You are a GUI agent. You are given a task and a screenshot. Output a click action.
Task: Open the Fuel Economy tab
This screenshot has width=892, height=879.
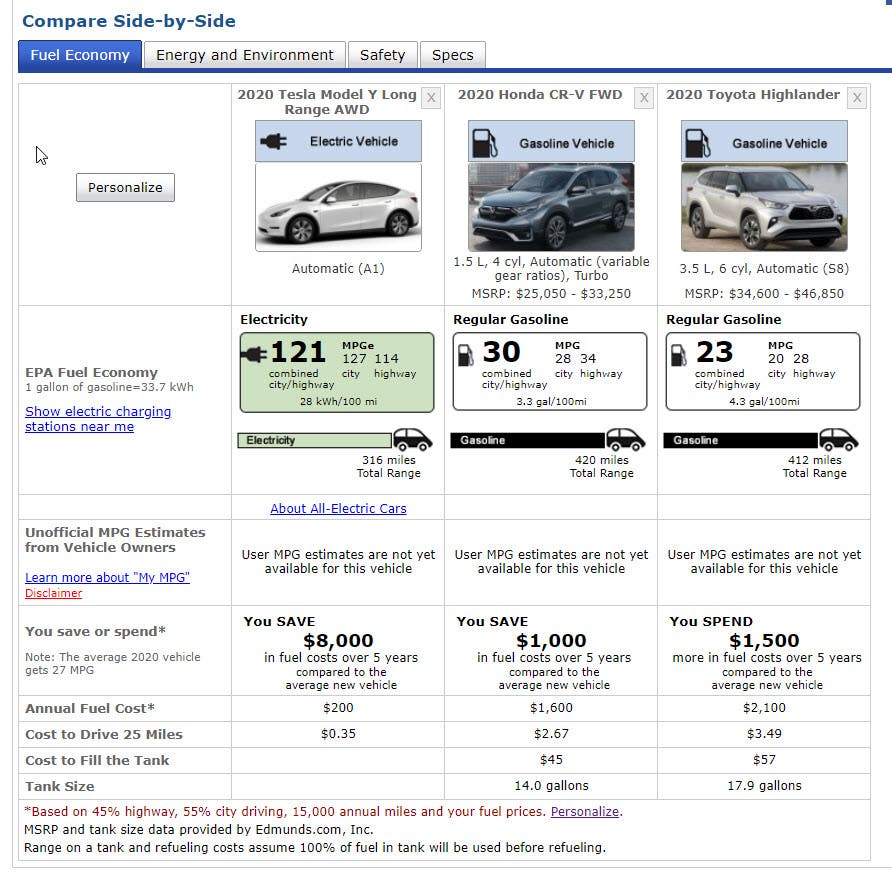click(x=80, y=55)
